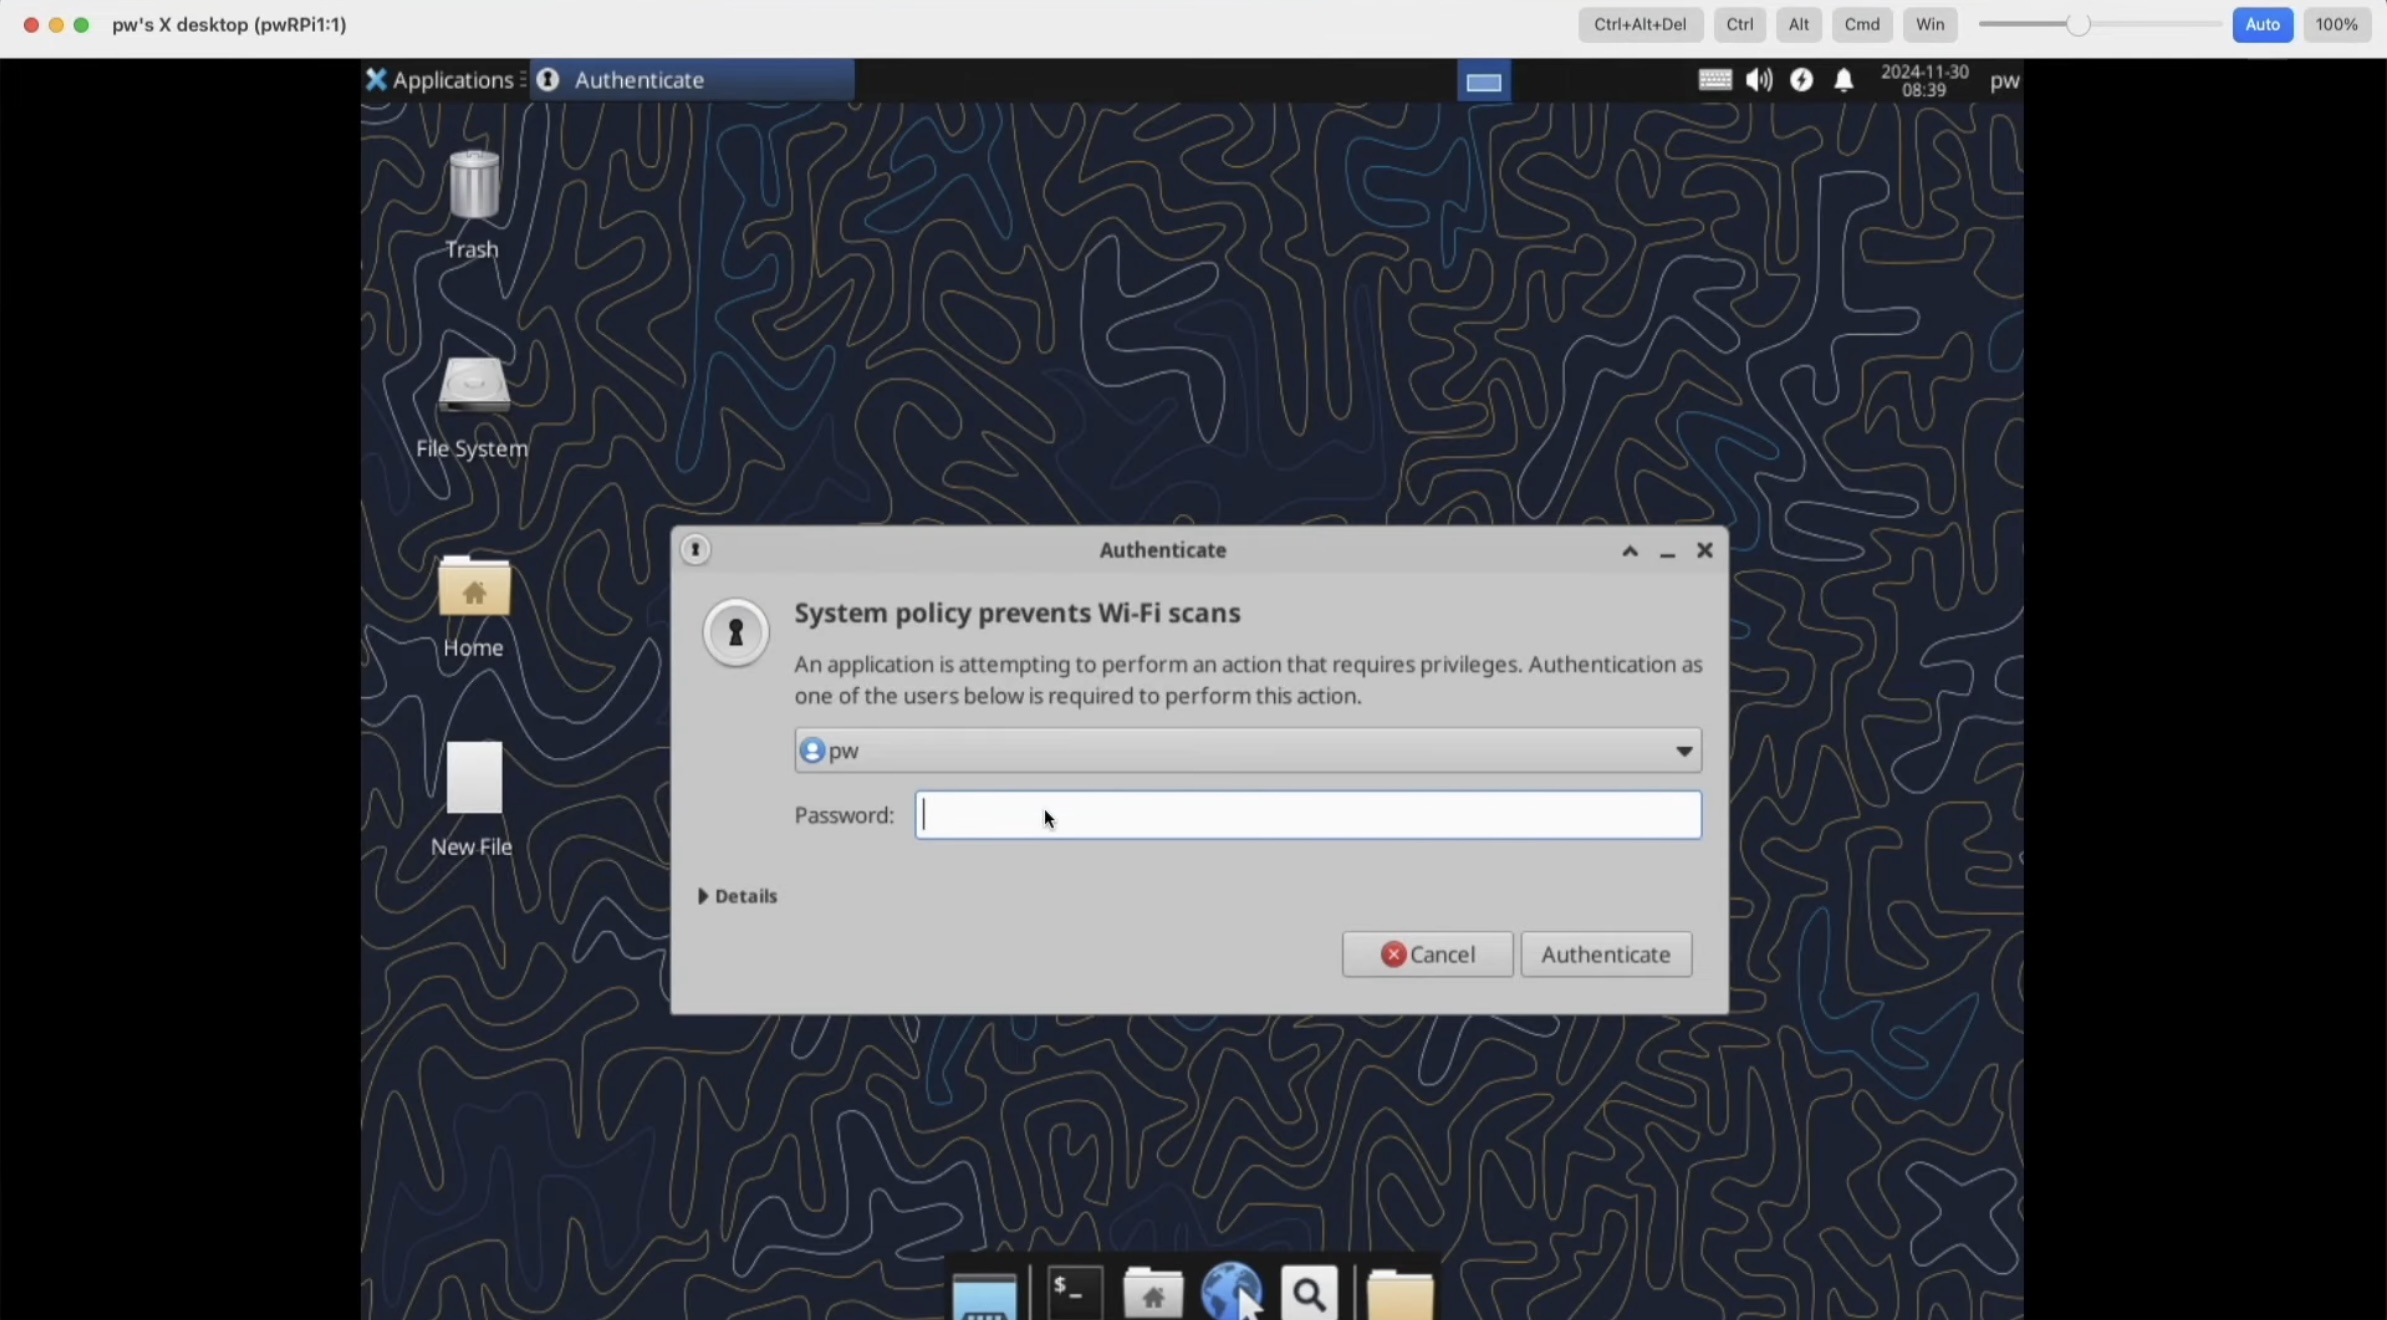Screen dimensions: 2387x1320
Task: Launch the terminal from the dock
Action: (1074, 1293)
